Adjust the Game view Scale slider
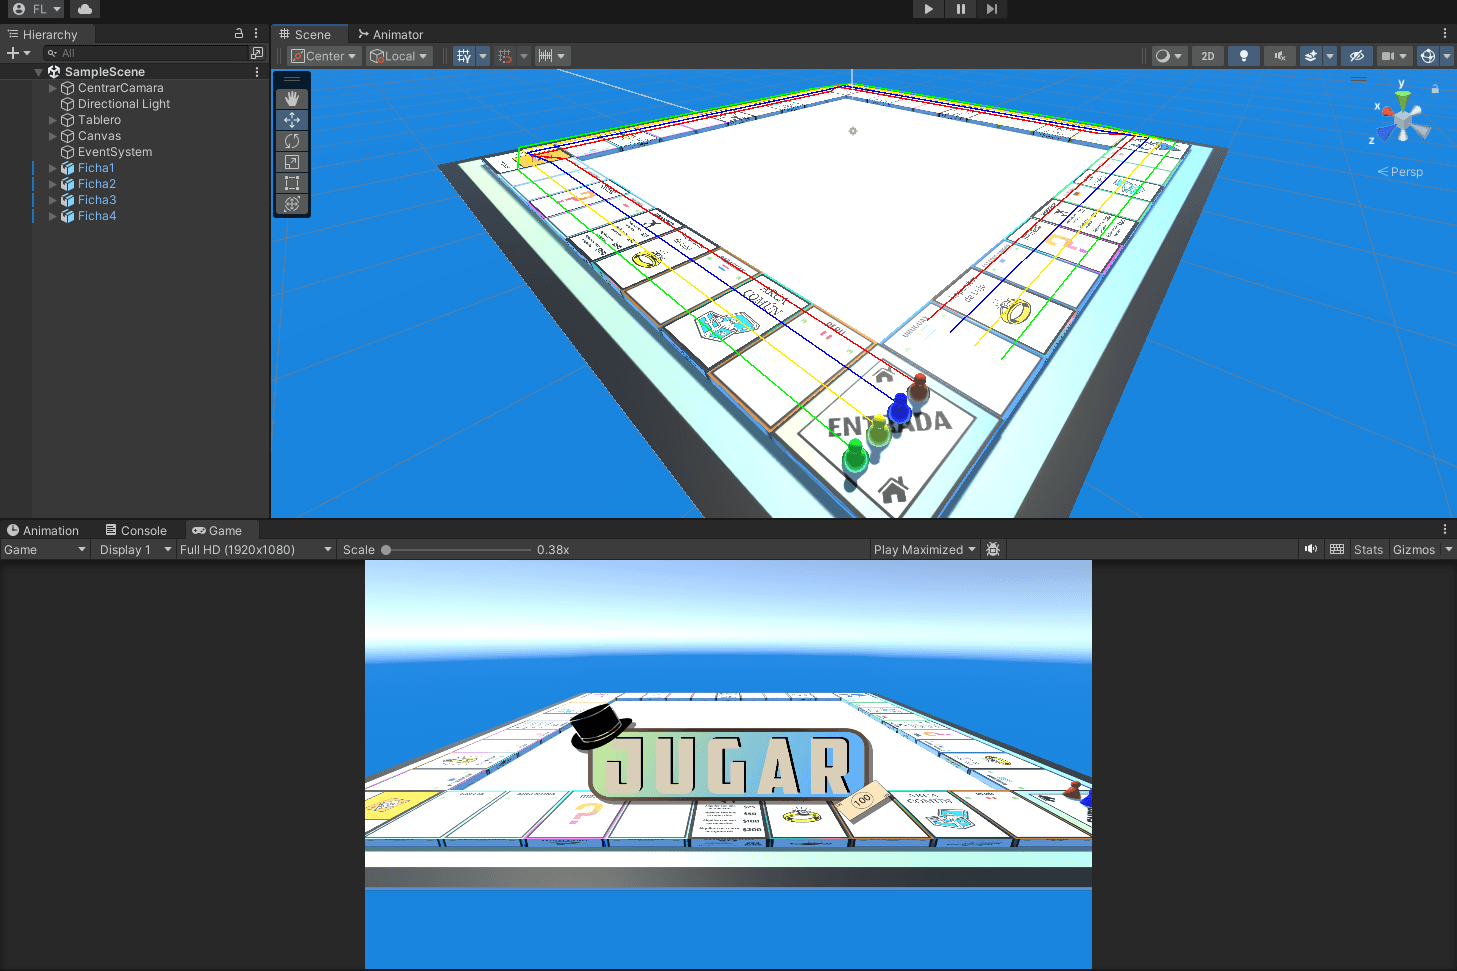This screenshot has height=971, width=1457. click(x=458, y=550)
